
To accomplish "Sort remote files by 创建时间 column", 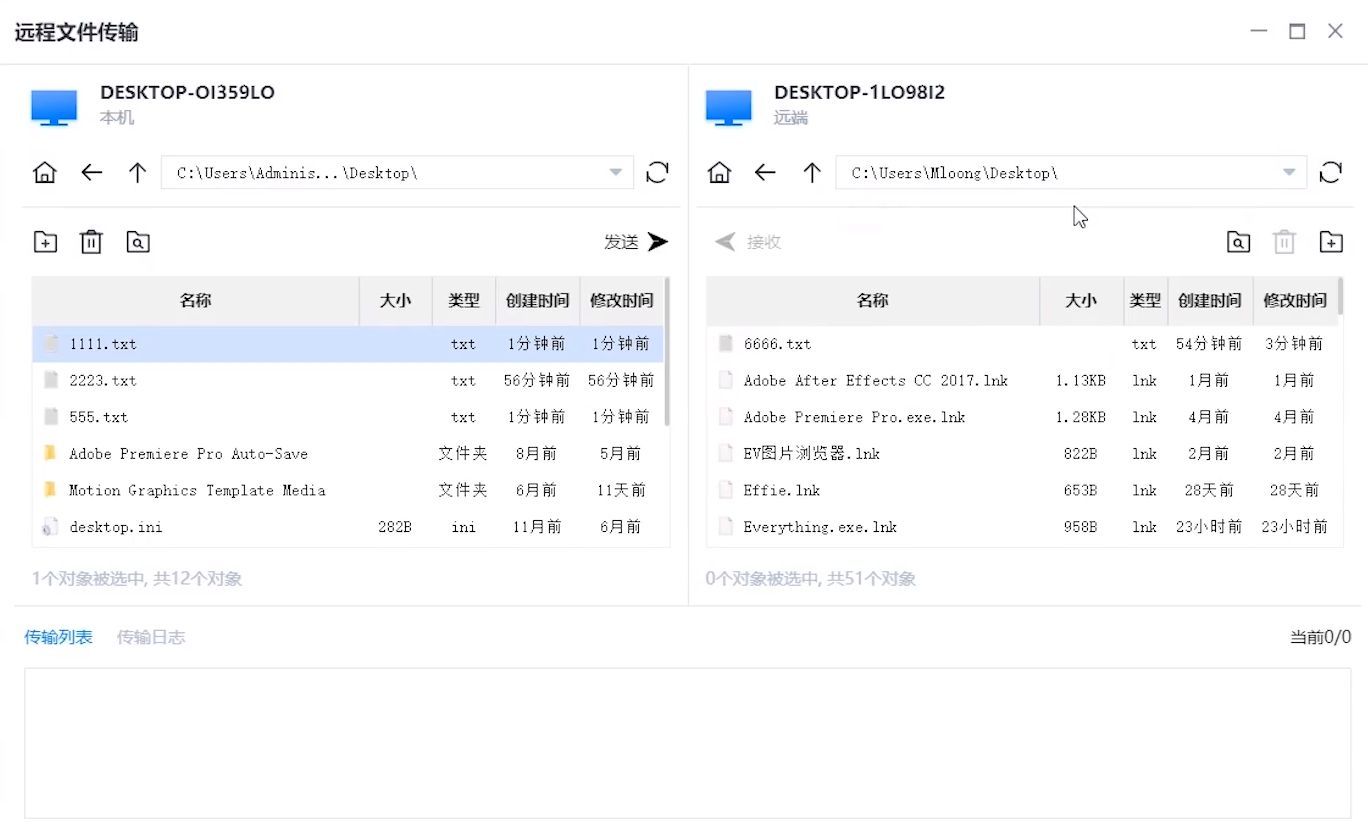I will click(1210, 300).
